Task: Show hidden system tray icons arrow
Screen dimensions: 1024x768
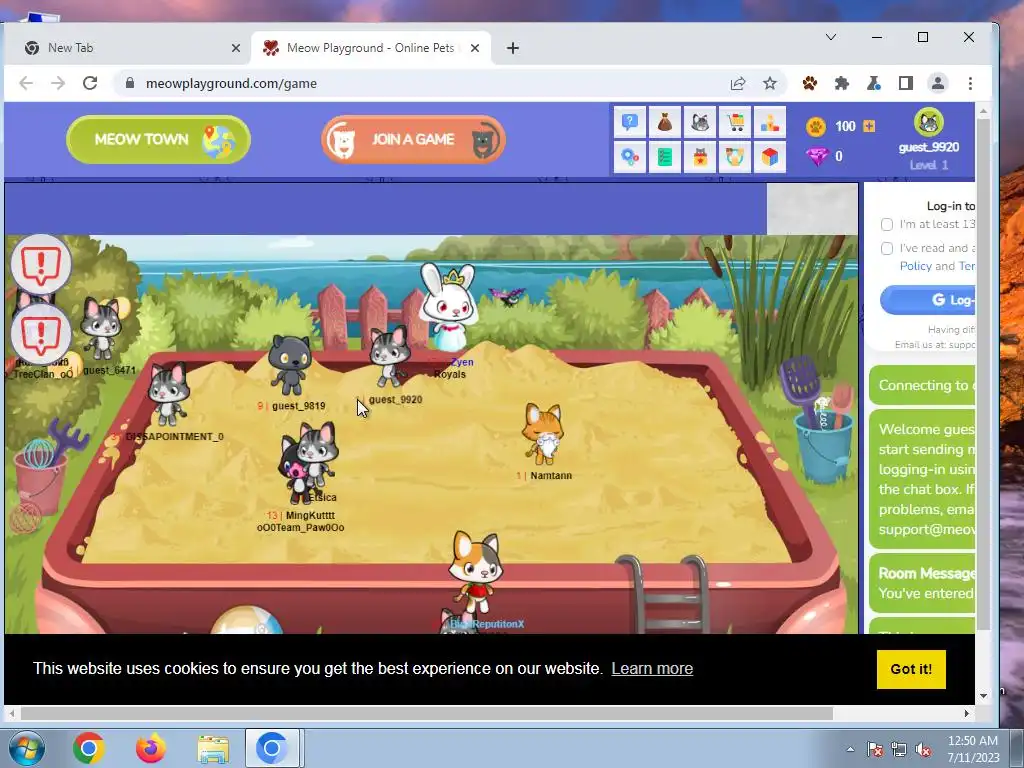Action: click(x=850, y=749)
